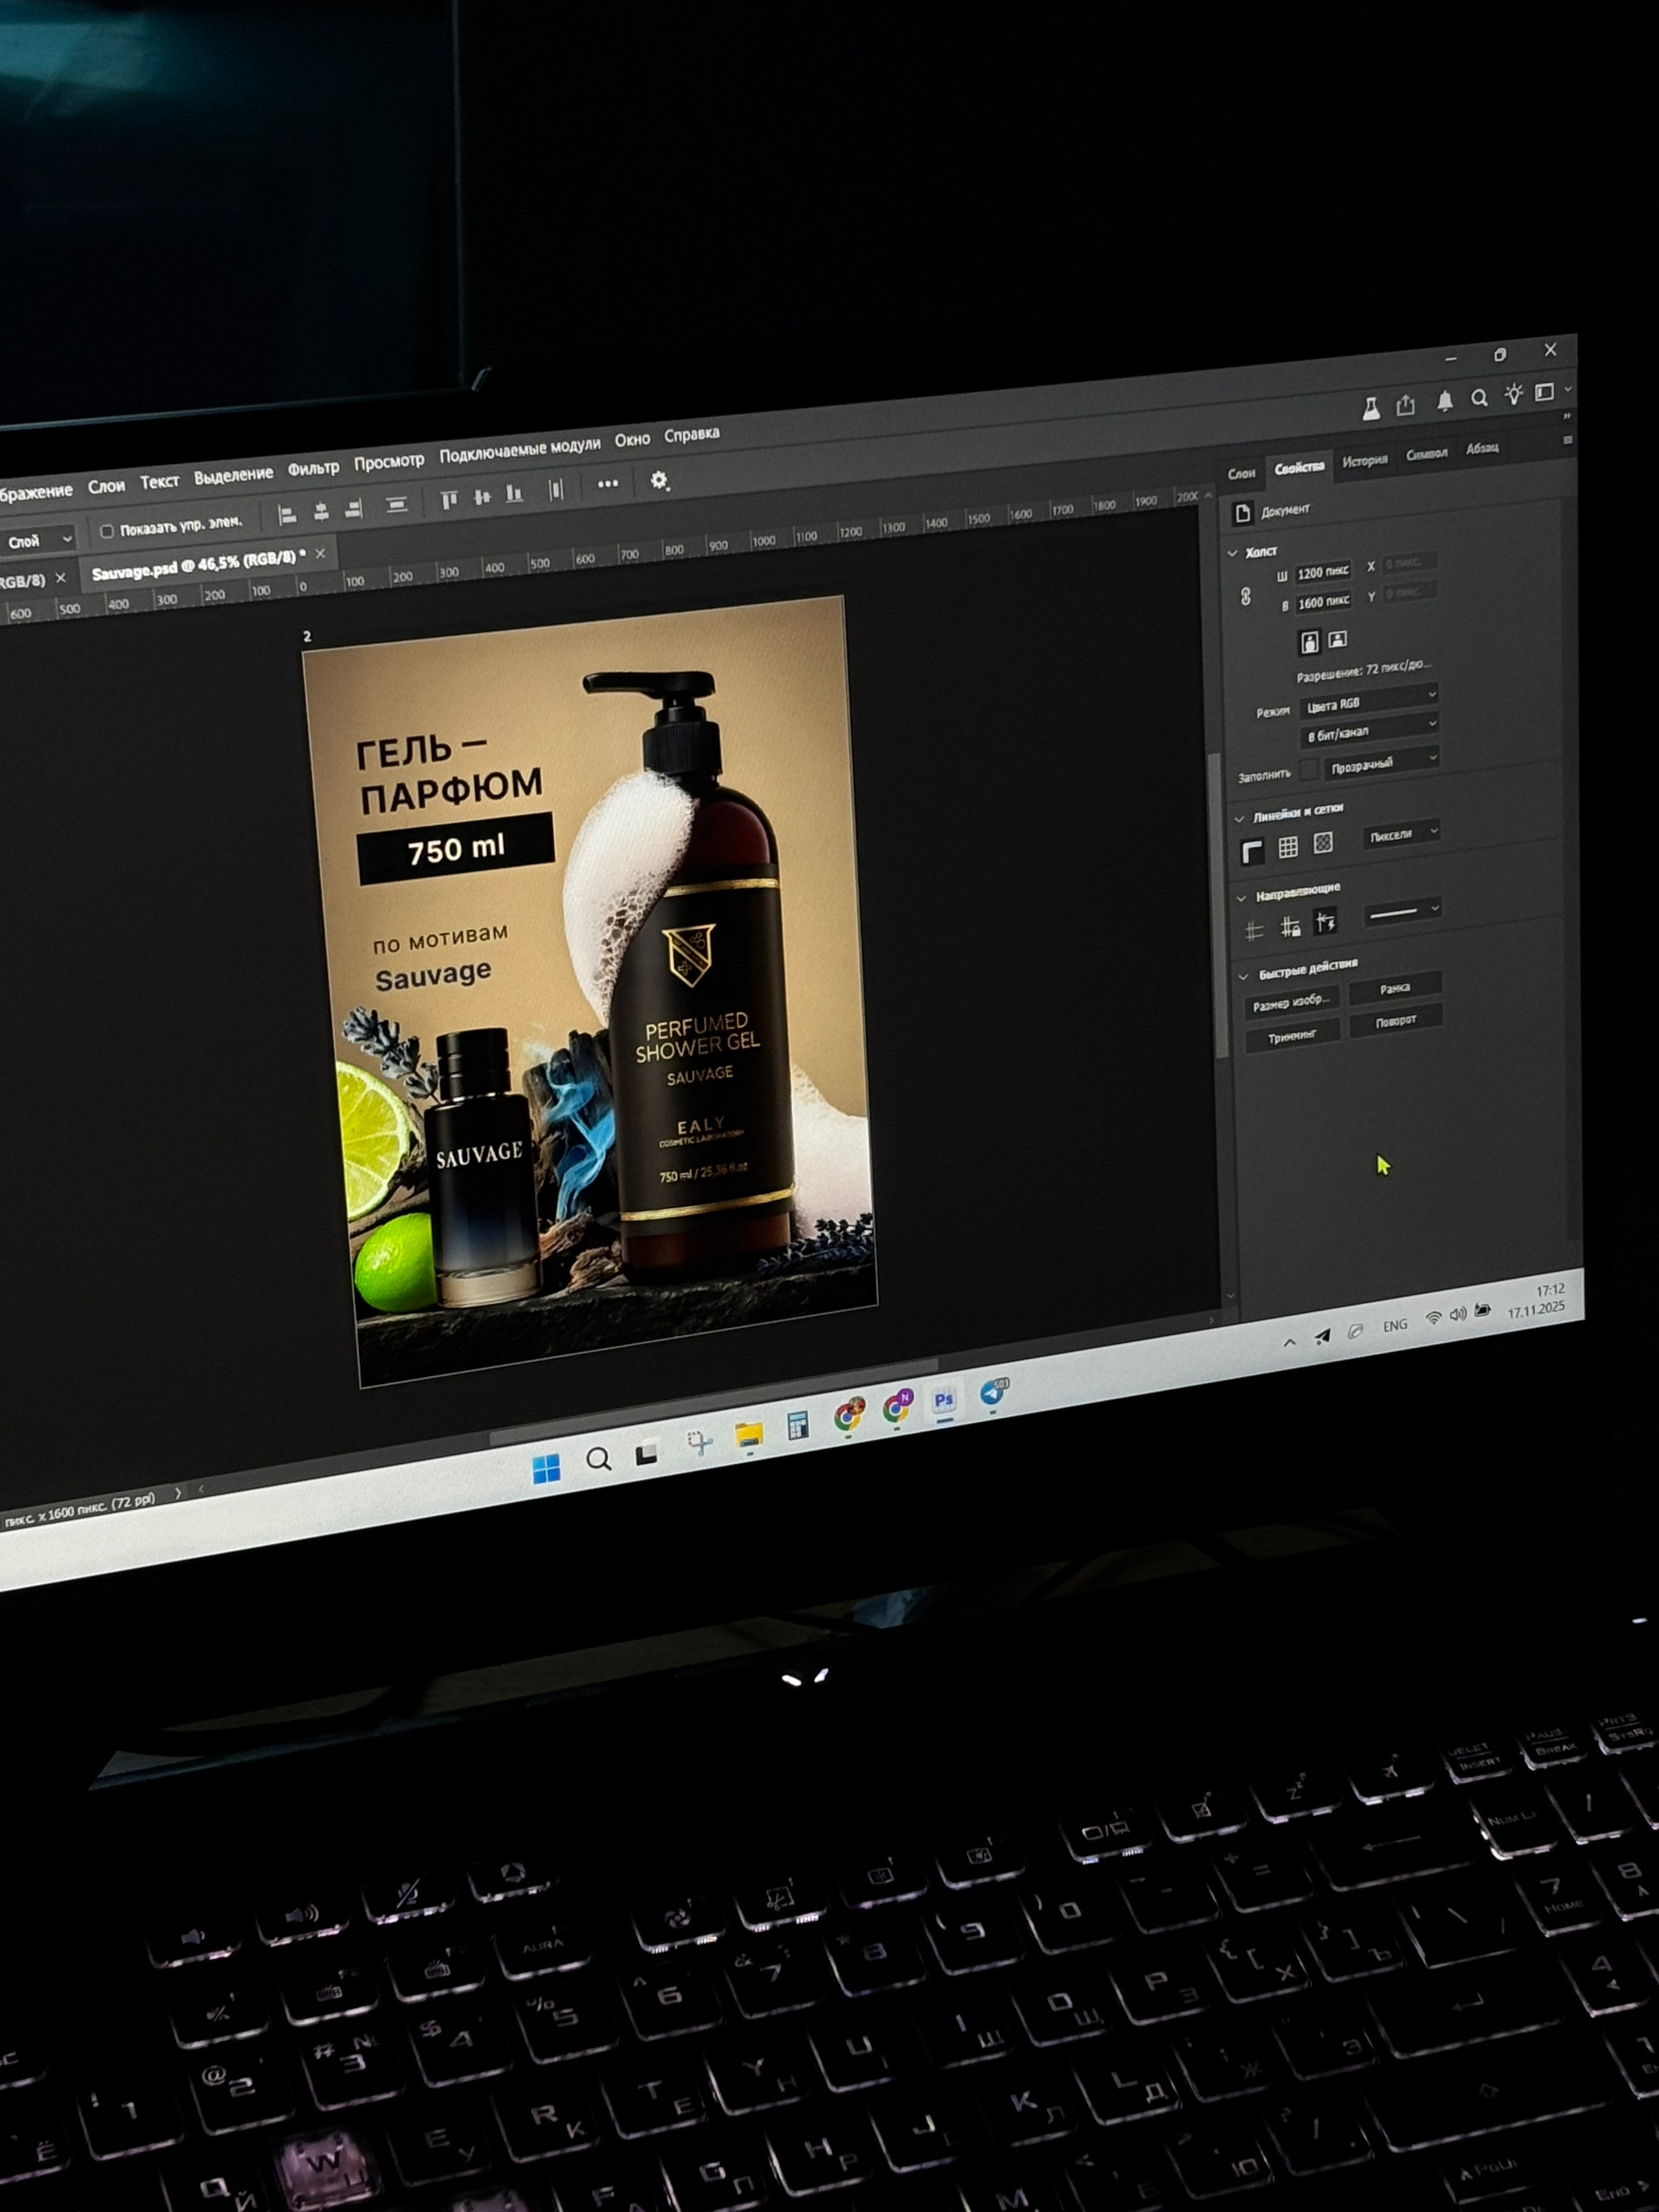The image size is (1659, 2212).
Task: Open the lightbulb Discover panel
Action: 1514,394
